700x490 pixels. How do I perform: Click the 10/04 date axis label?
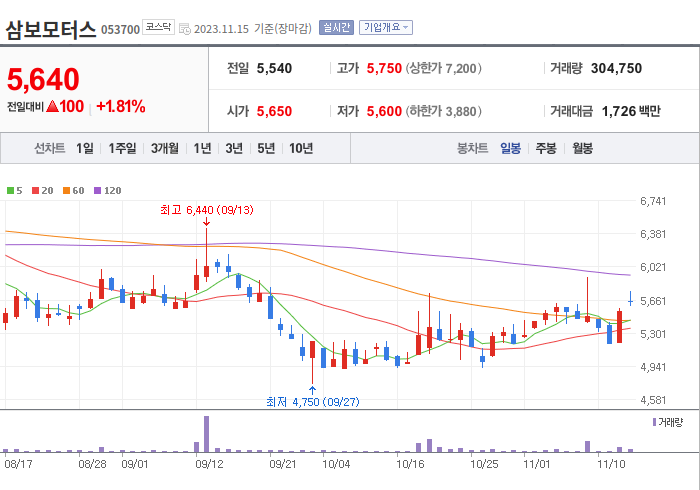[x=336, y=464]
